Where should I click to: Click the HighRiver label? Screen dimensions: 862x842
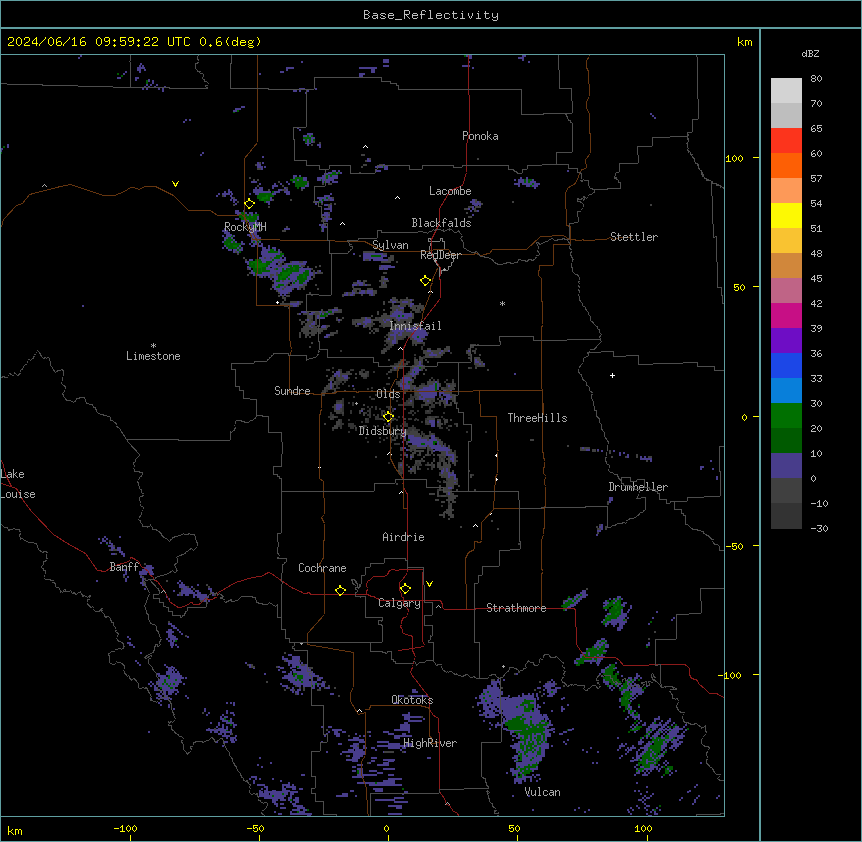point(430,743)
